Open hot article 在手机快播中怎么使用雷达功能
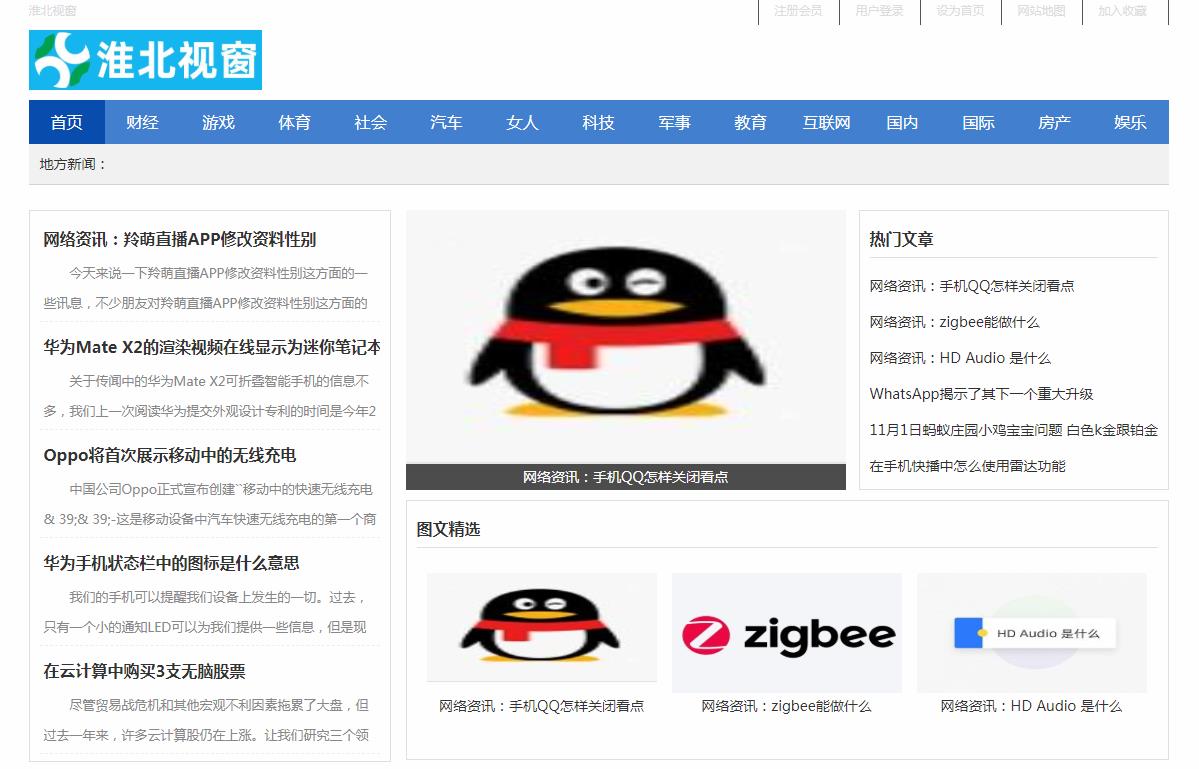This screenshot has width=1199, height=769. [x=967, y=466]
